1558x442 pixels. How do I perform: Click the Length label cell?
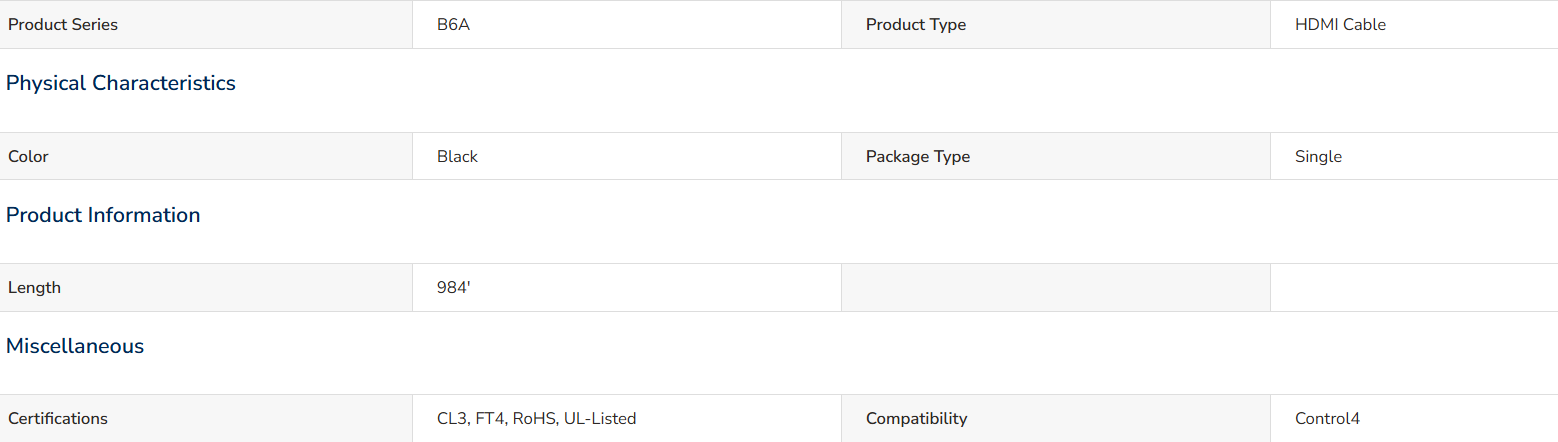point(206,288)
